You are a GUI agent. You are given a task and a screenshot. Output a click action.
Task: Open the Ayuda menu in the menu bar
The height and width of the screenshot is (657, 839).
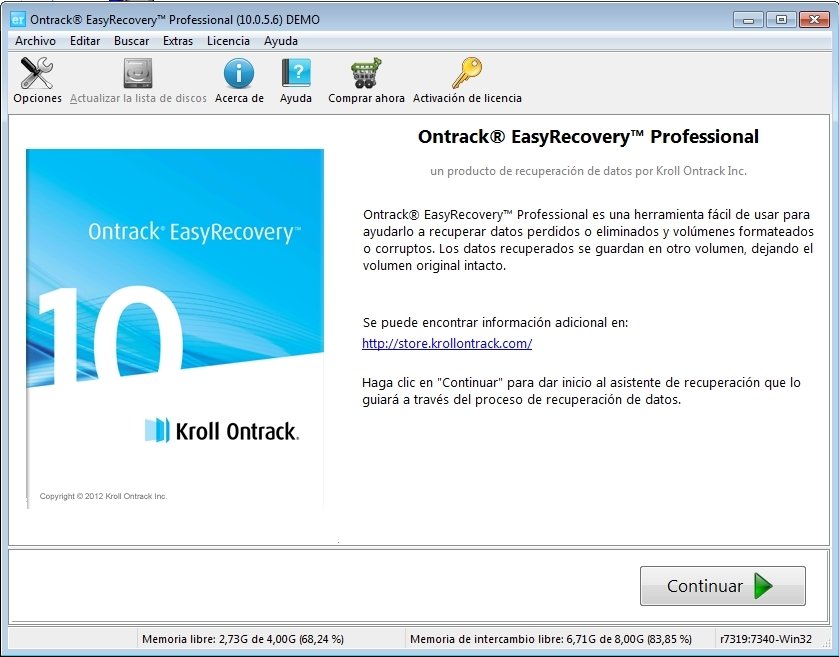[x=281, y=41]
